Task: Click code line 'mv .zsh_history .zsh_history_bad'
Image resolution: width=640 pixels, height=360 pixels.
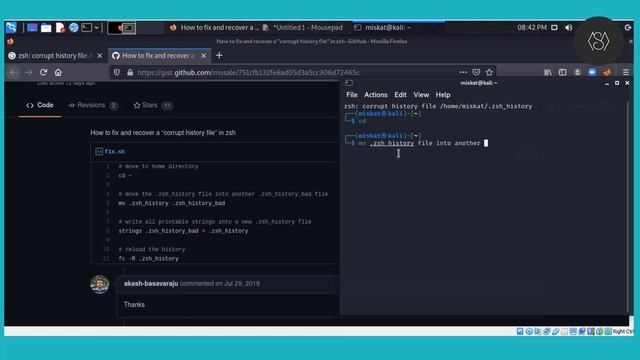Action: (171, 203)
